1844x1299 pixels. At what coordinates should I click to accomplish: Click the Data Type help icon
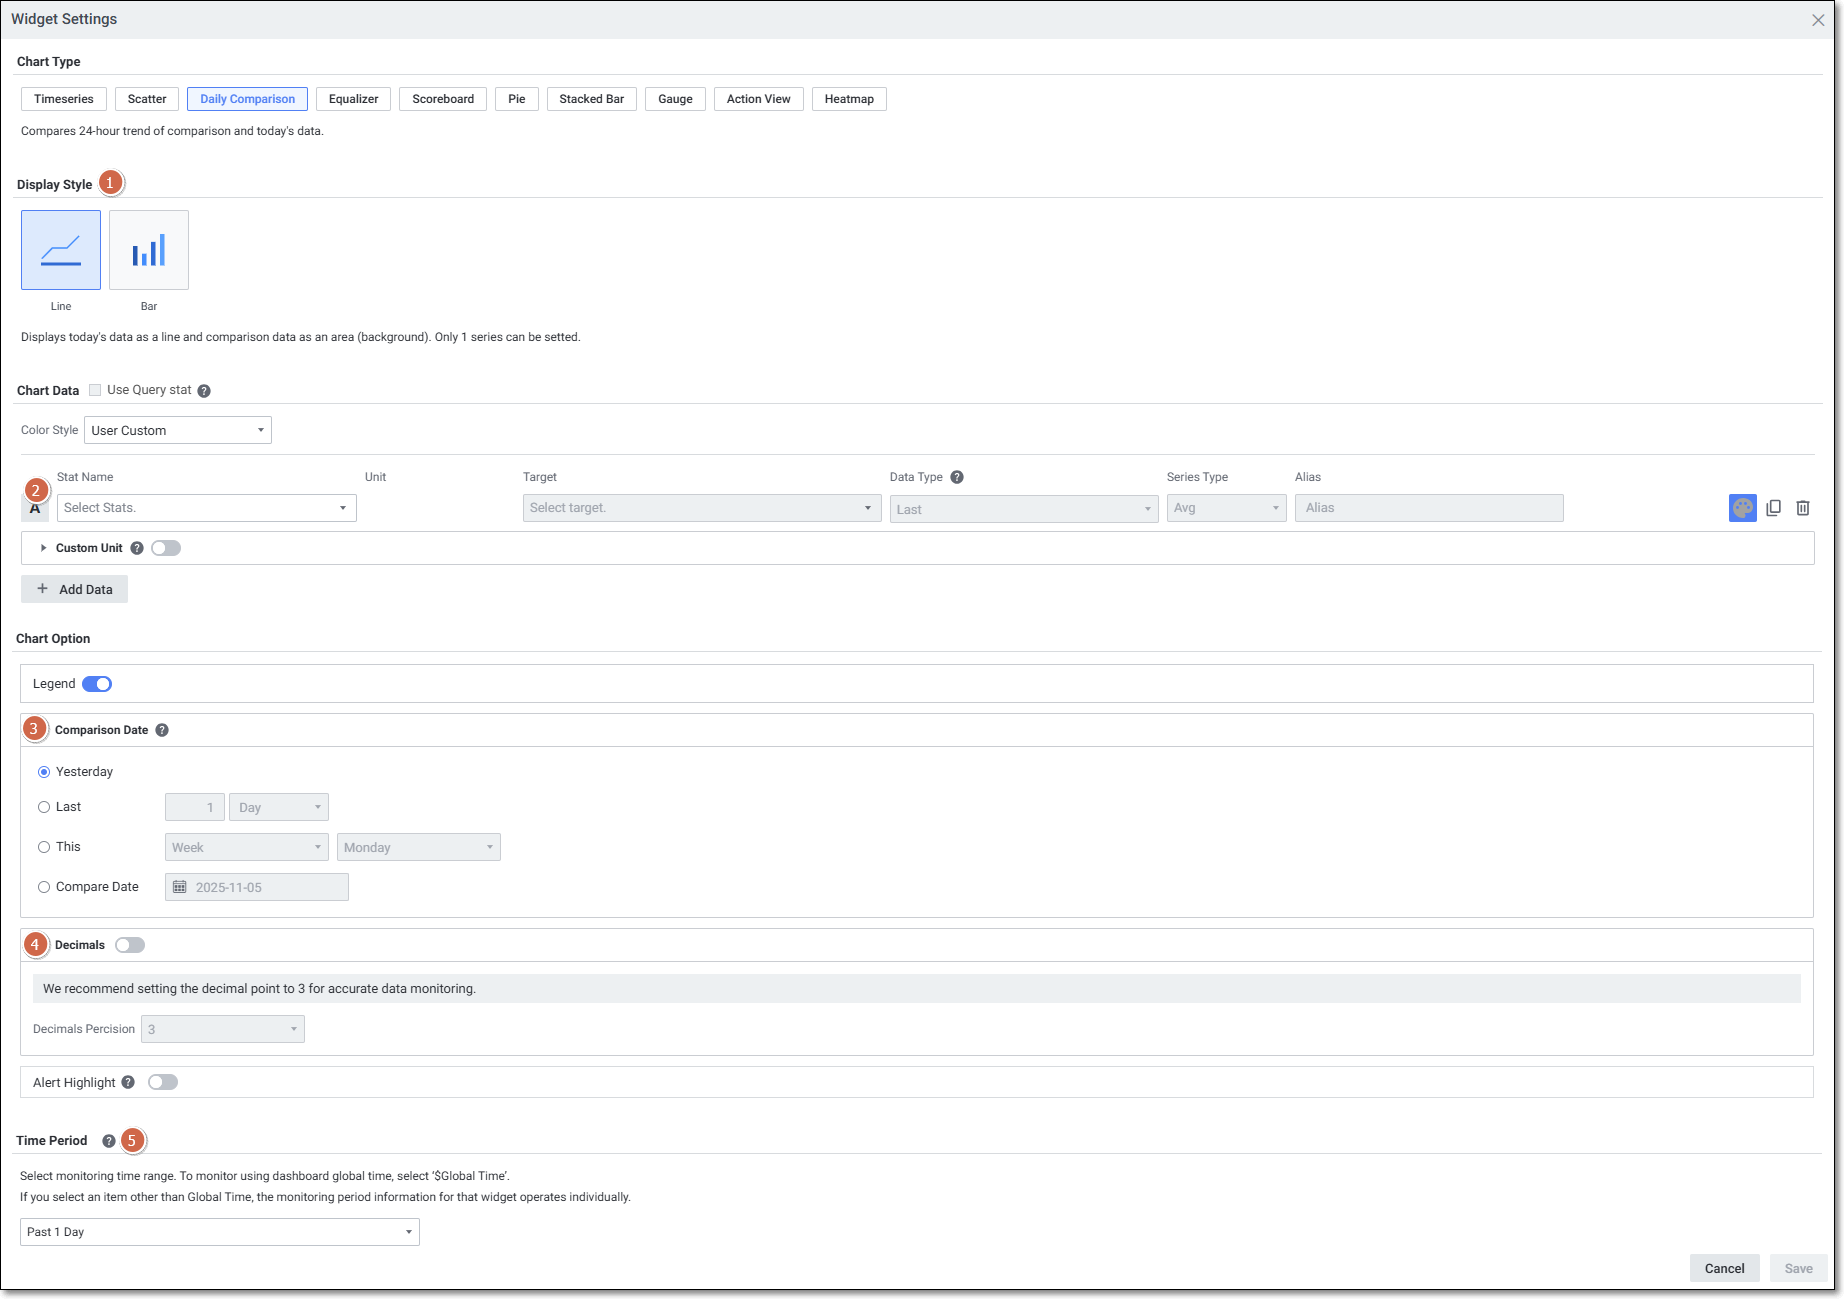tap(957, 477)
